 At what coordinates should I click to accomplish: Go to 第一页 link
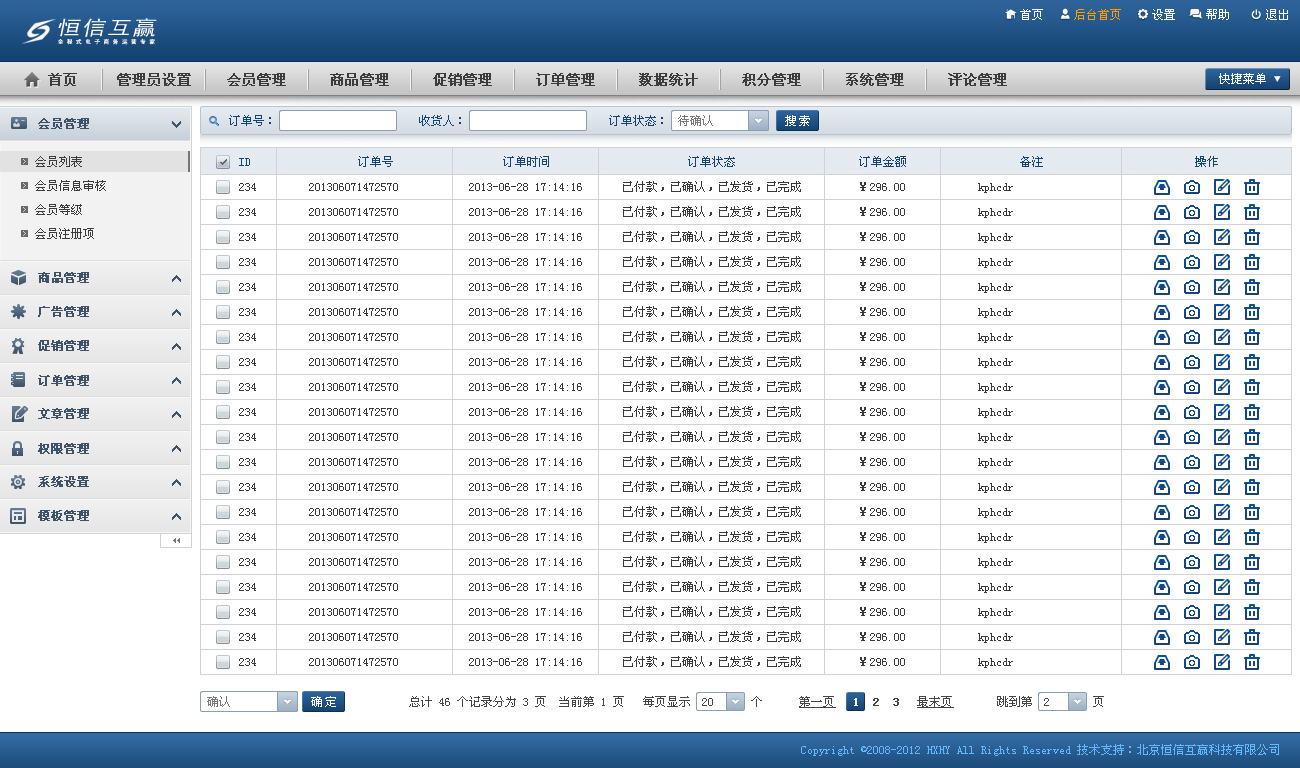816,702
